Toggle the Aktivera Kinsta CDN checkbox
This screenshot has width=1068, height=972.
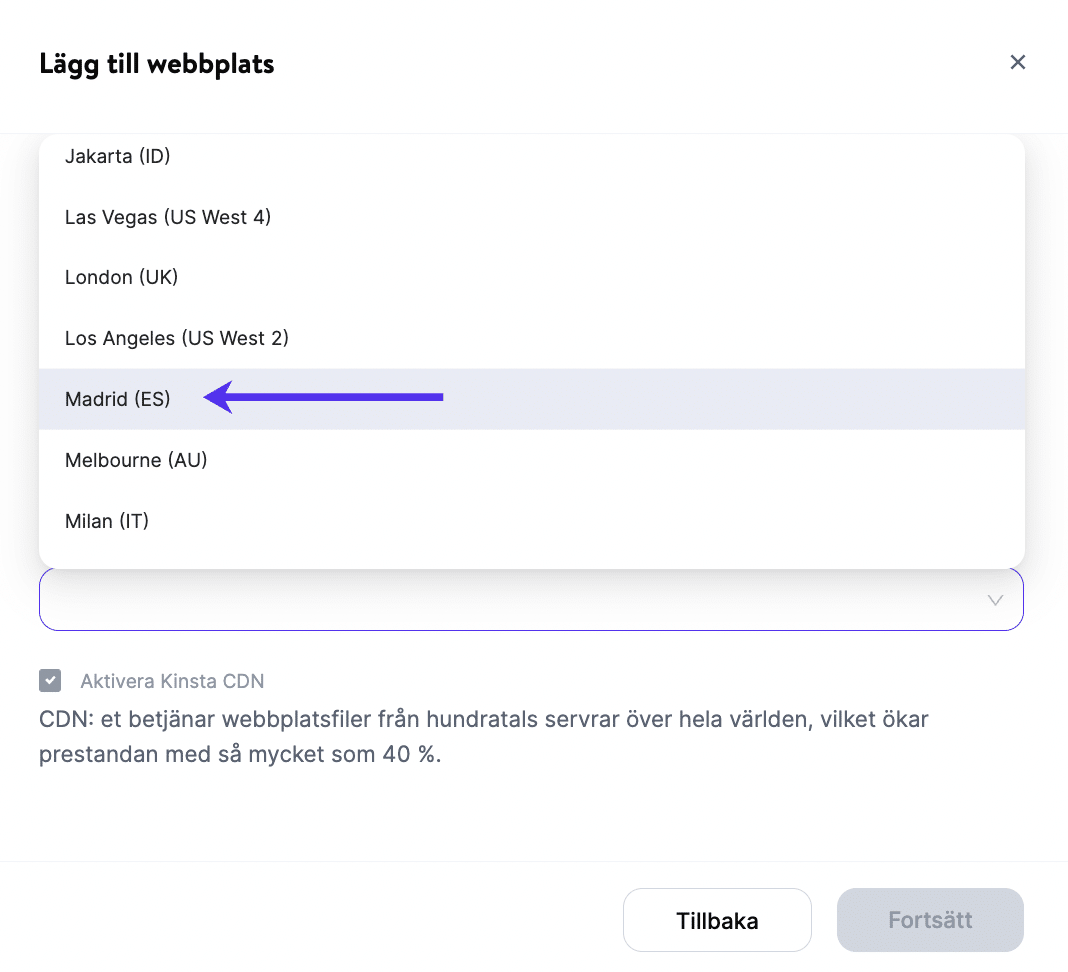(50, 681)
